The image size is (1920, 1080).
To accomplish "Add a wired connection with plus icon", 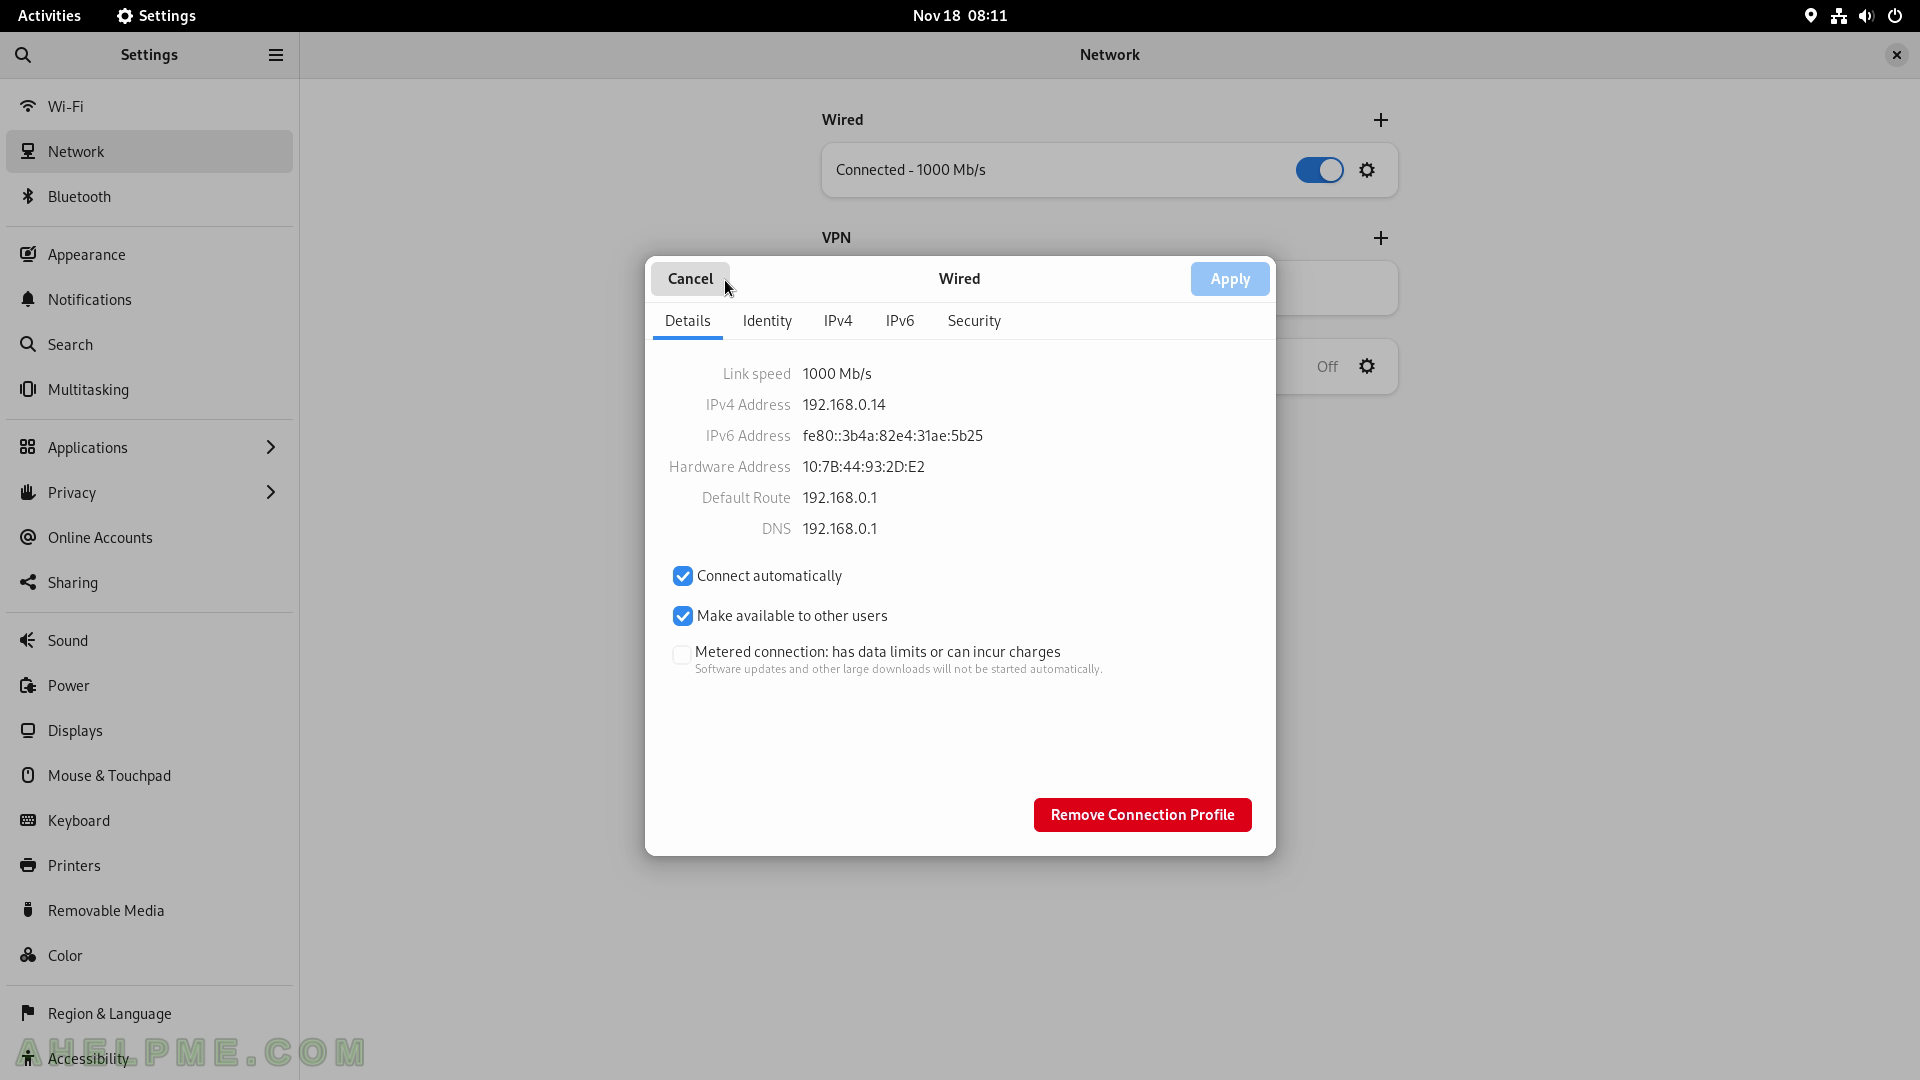I will click(x=1381, y=120).
